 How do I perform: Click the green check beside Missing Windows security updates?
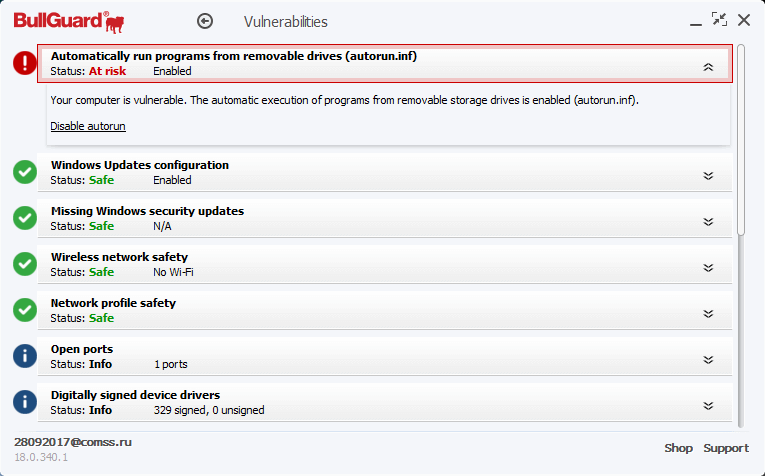click(25, 218)
